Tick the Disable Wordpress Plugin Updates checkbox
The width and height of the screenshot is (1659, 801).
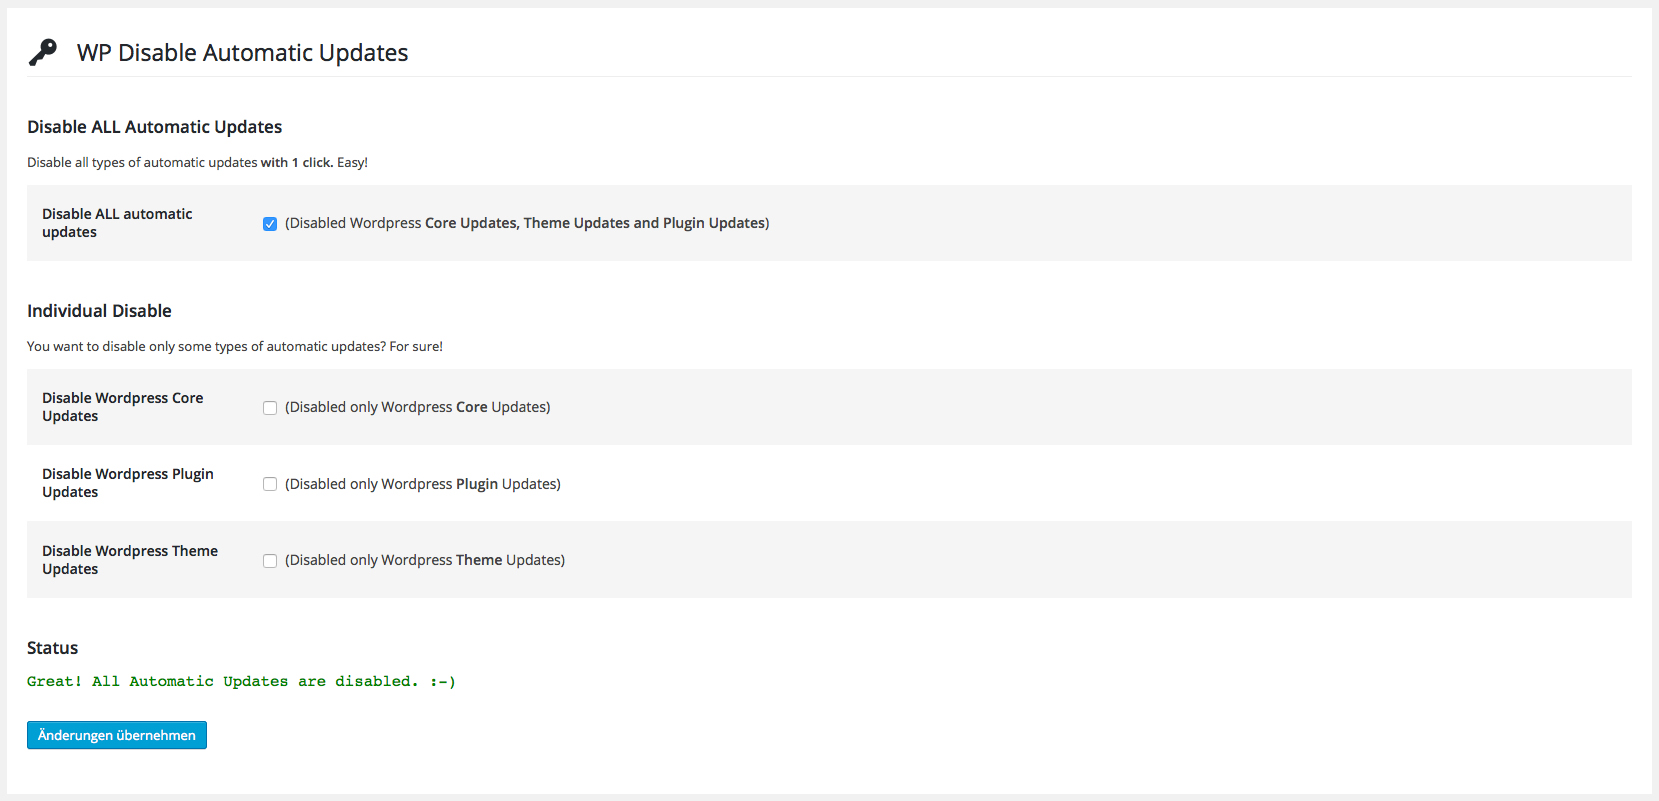tap(270, 484)
